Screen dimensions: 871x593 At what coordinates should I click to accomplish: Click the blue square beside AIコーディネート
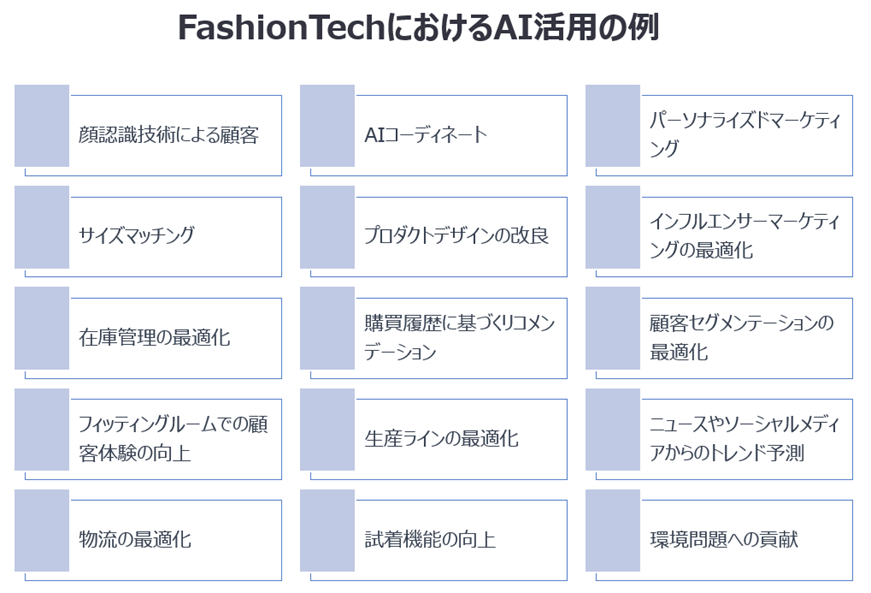click(x=327, y=125)
